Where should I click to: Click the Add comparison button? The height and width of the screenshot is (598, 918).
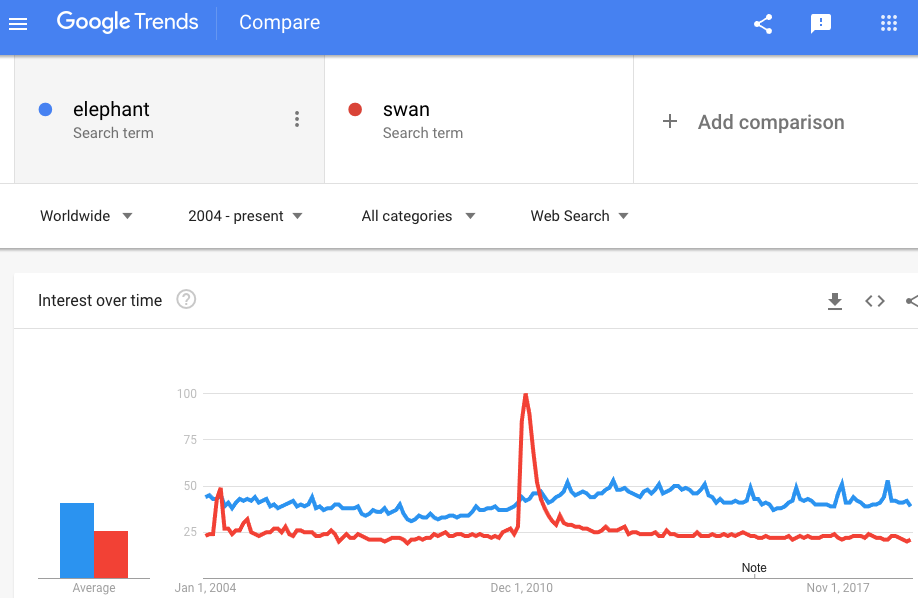click(770, 122)
